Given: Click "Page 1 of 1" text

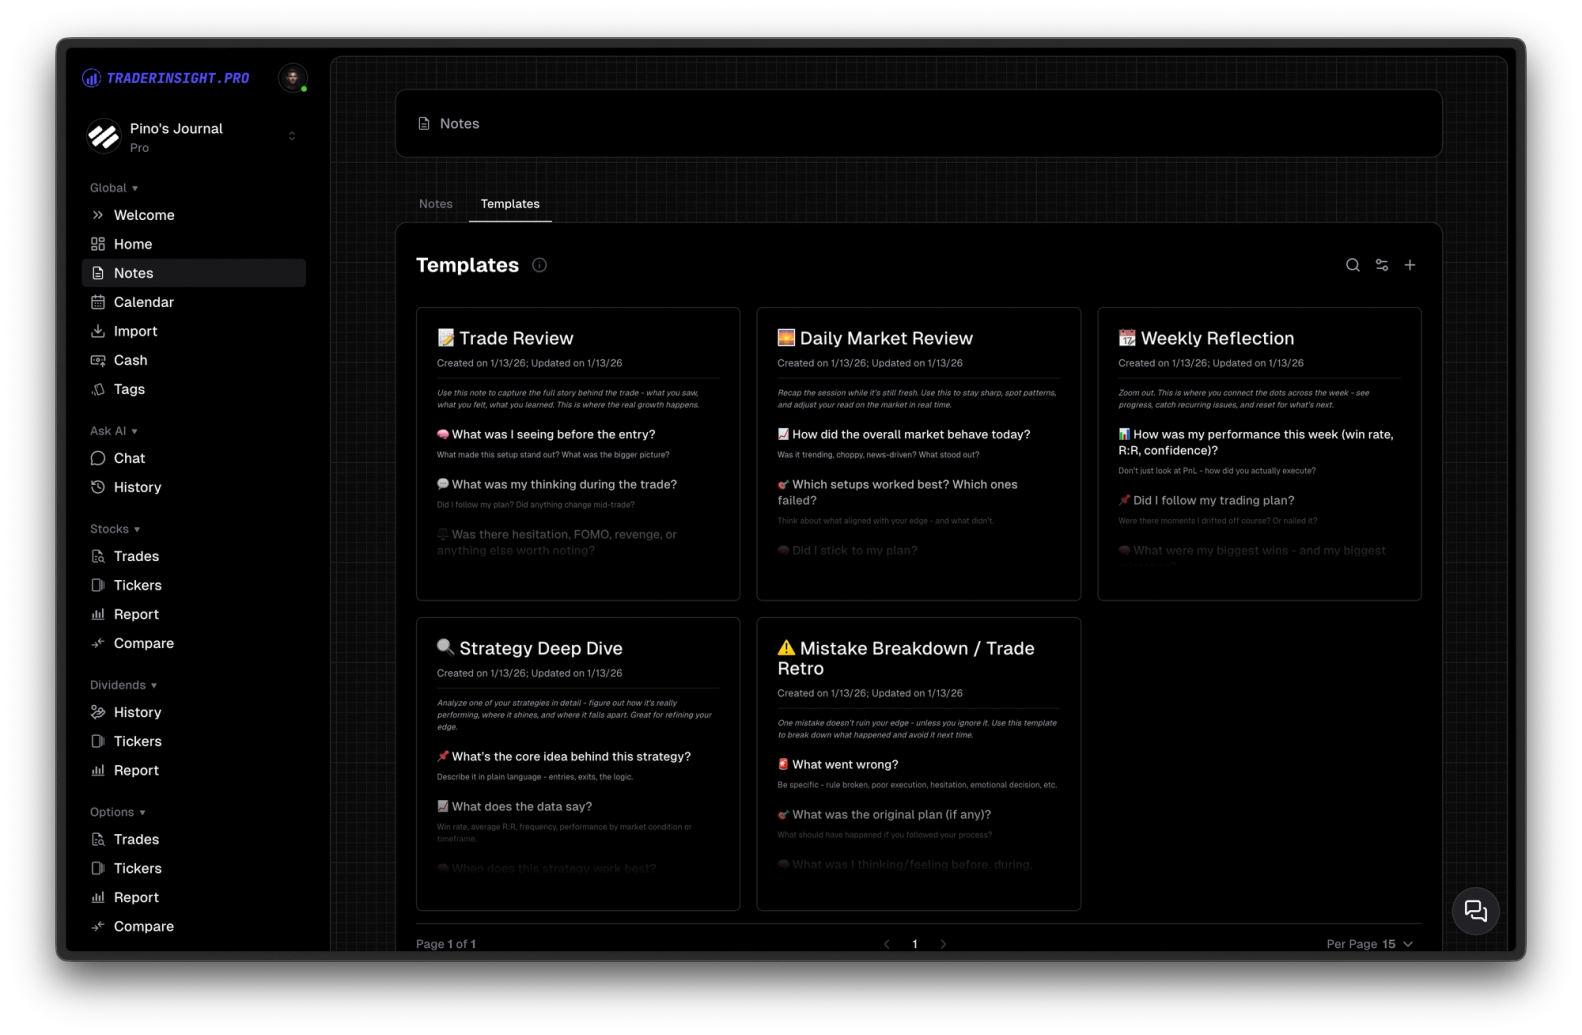Looking at the screenshot, I should coord(446,944).
